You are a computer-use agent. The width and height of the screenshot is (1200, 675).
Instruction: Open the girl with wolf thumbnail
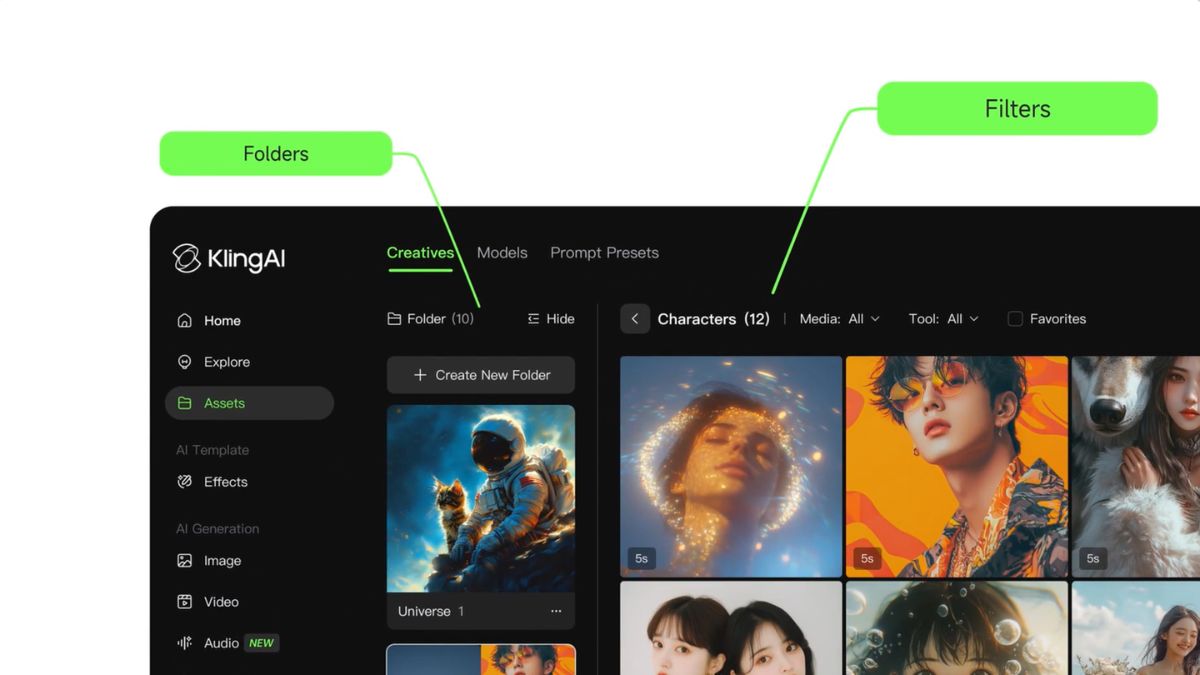pyautogui.click(x=1136, y=467)
